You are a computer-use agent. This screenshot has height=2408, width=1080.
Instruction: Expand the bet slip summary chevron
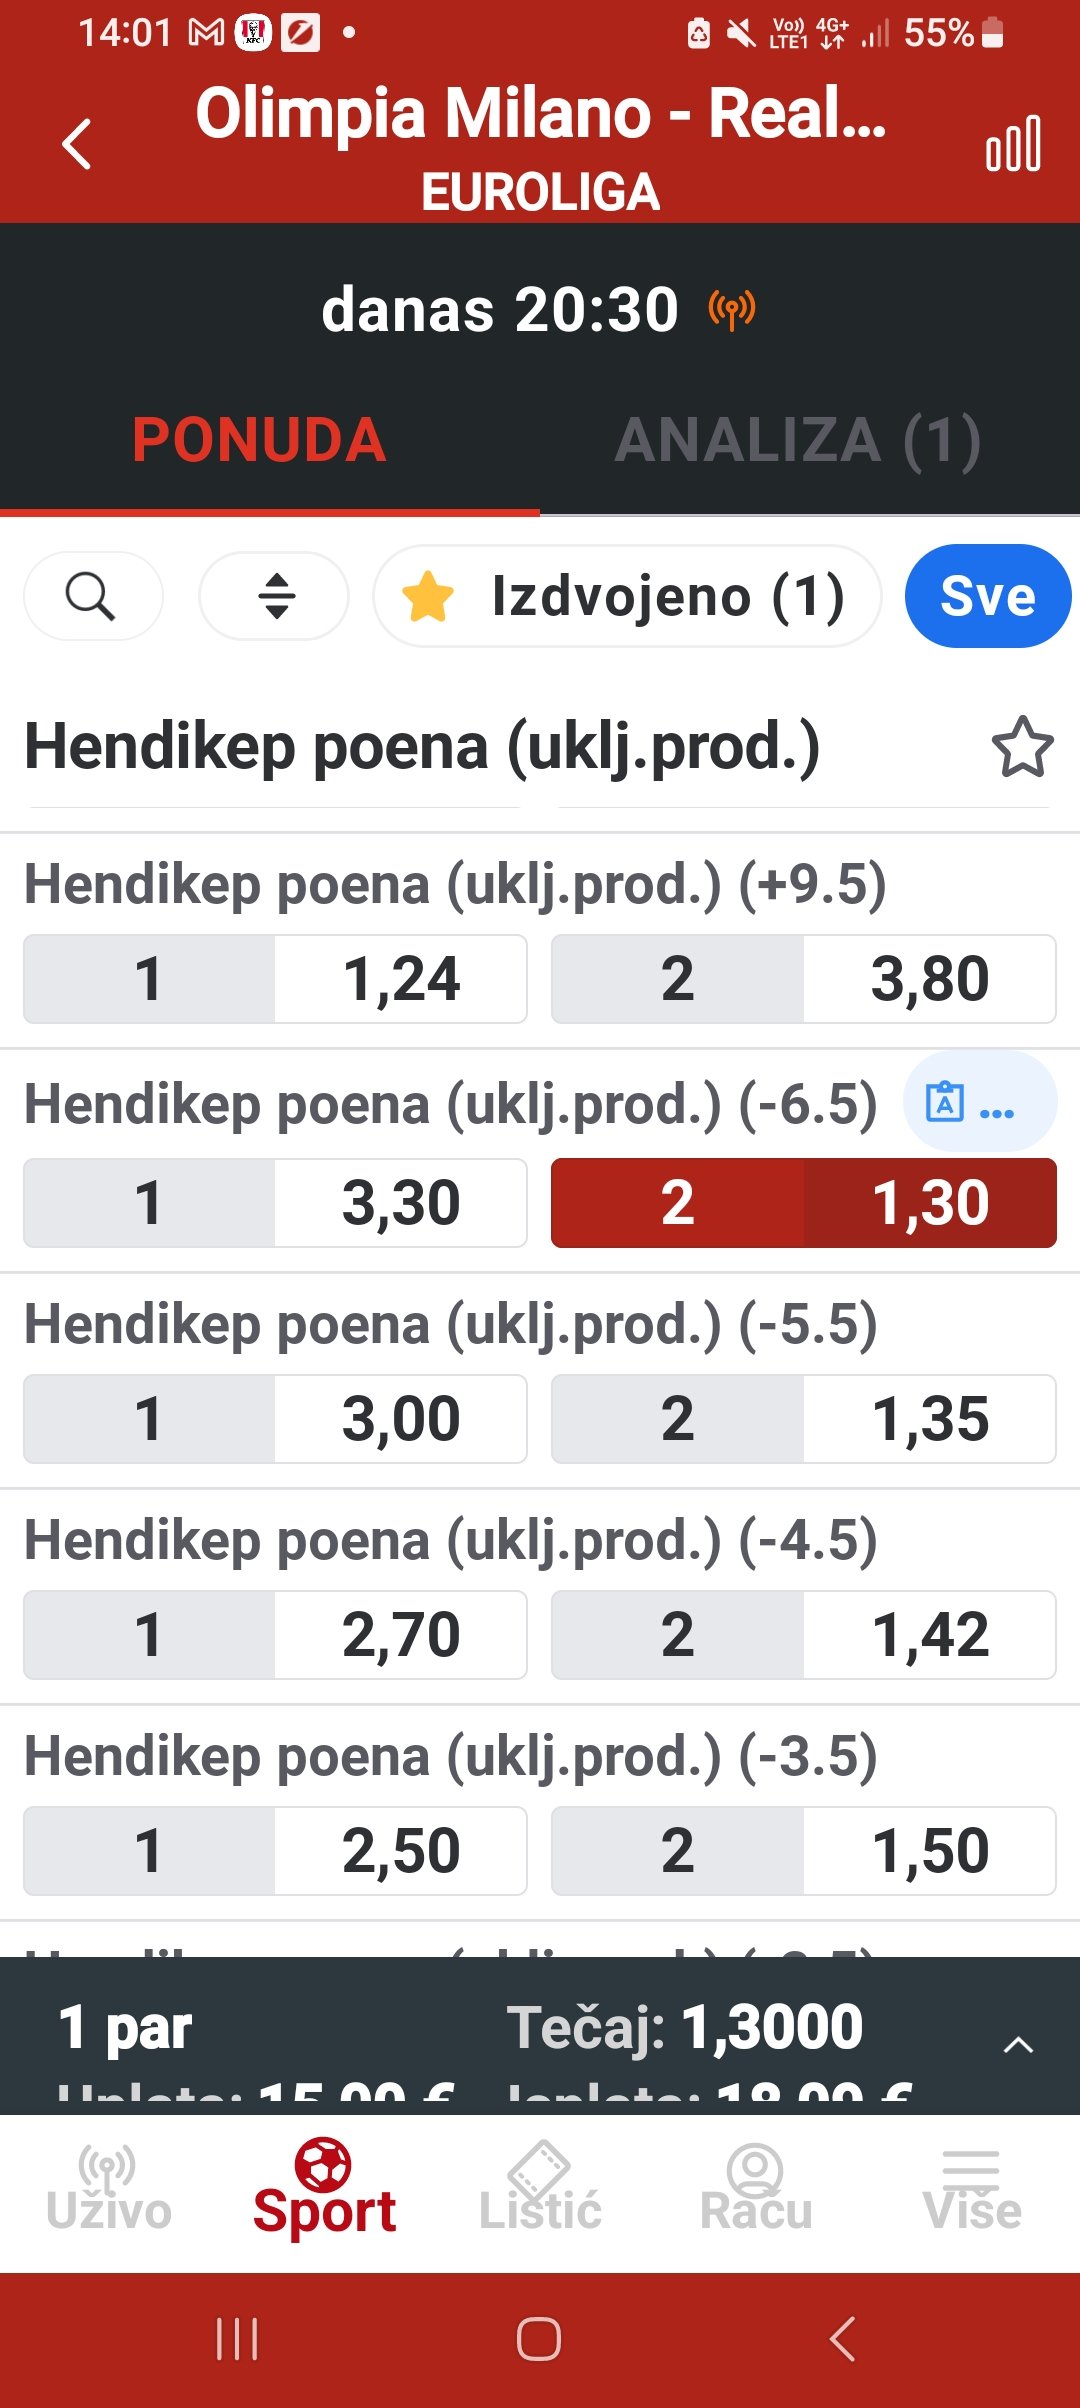(1017, 2045)
